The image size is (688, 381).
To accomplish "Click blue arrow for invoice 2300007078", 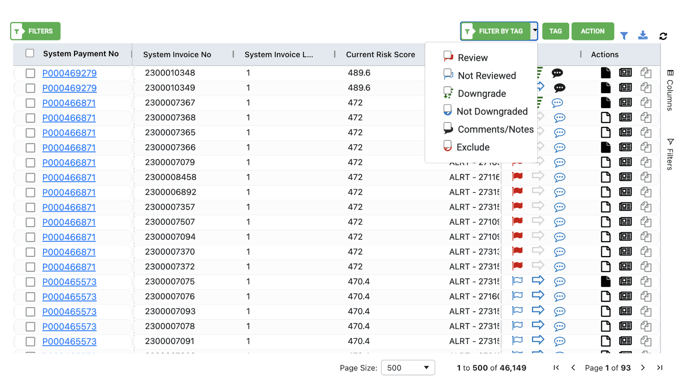I will (x=538, y=325).
